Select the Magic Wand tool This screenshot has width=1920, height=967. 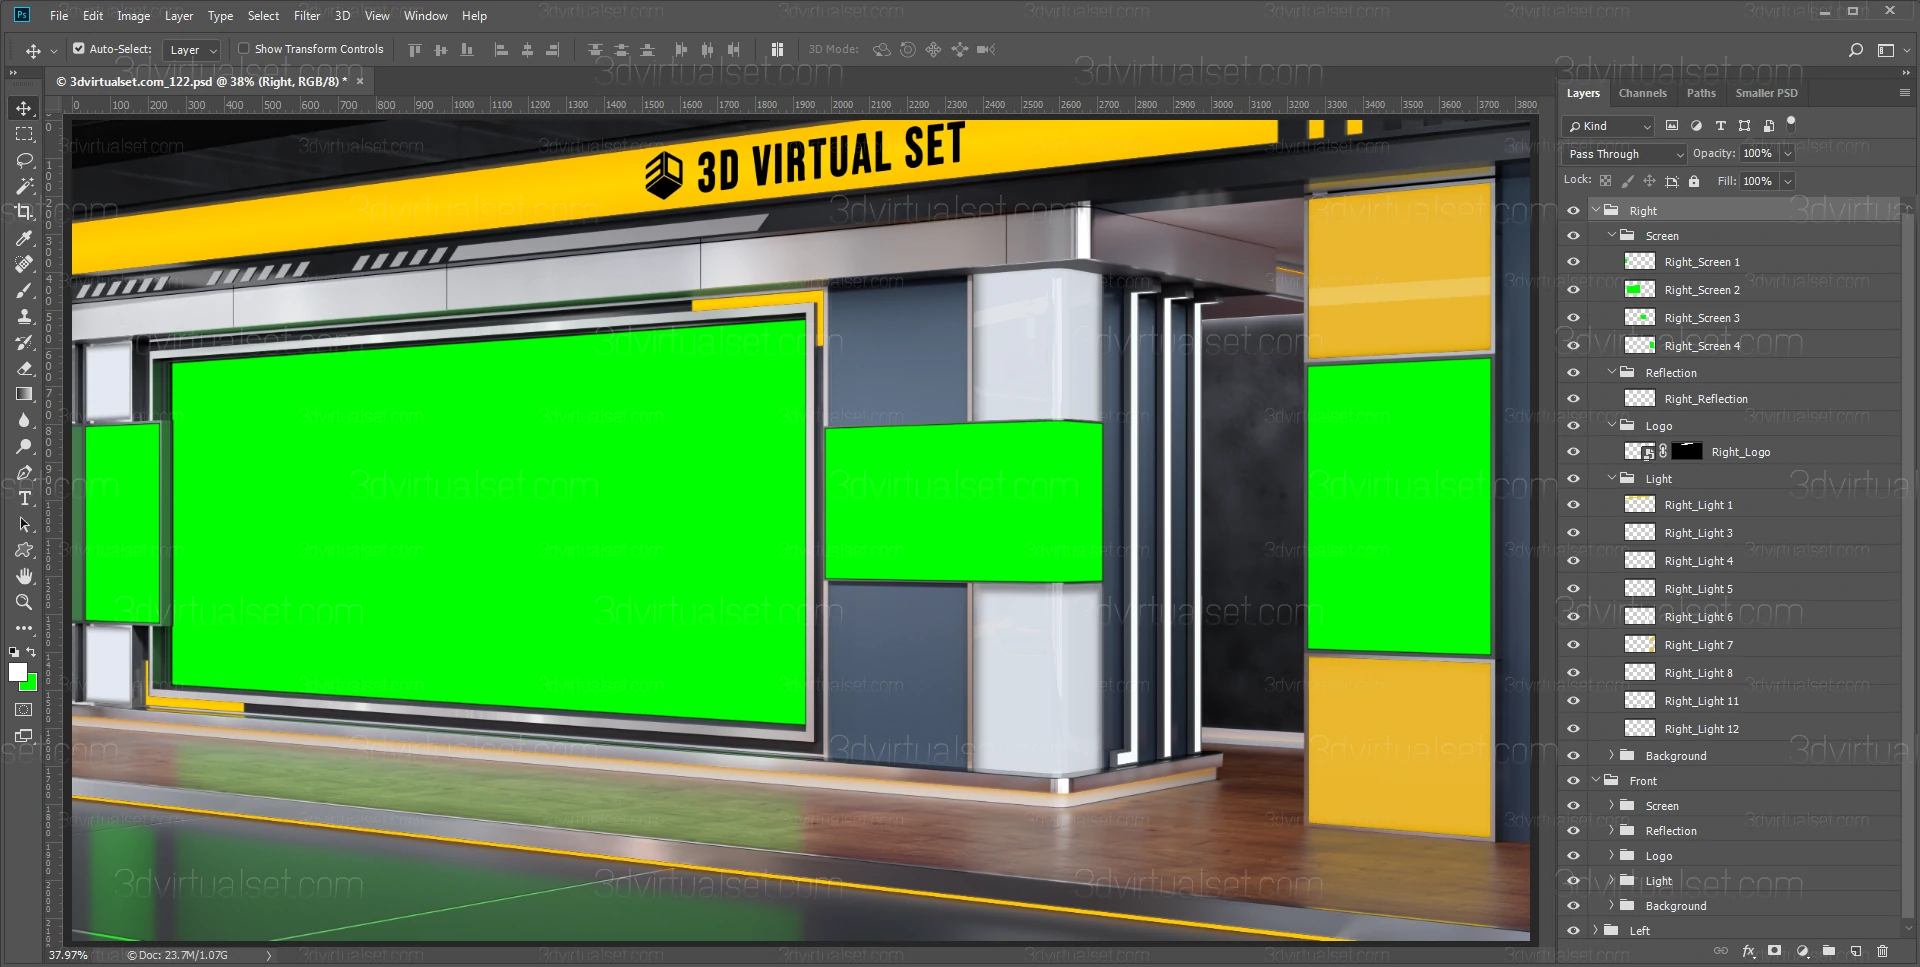tap(24, 186)
